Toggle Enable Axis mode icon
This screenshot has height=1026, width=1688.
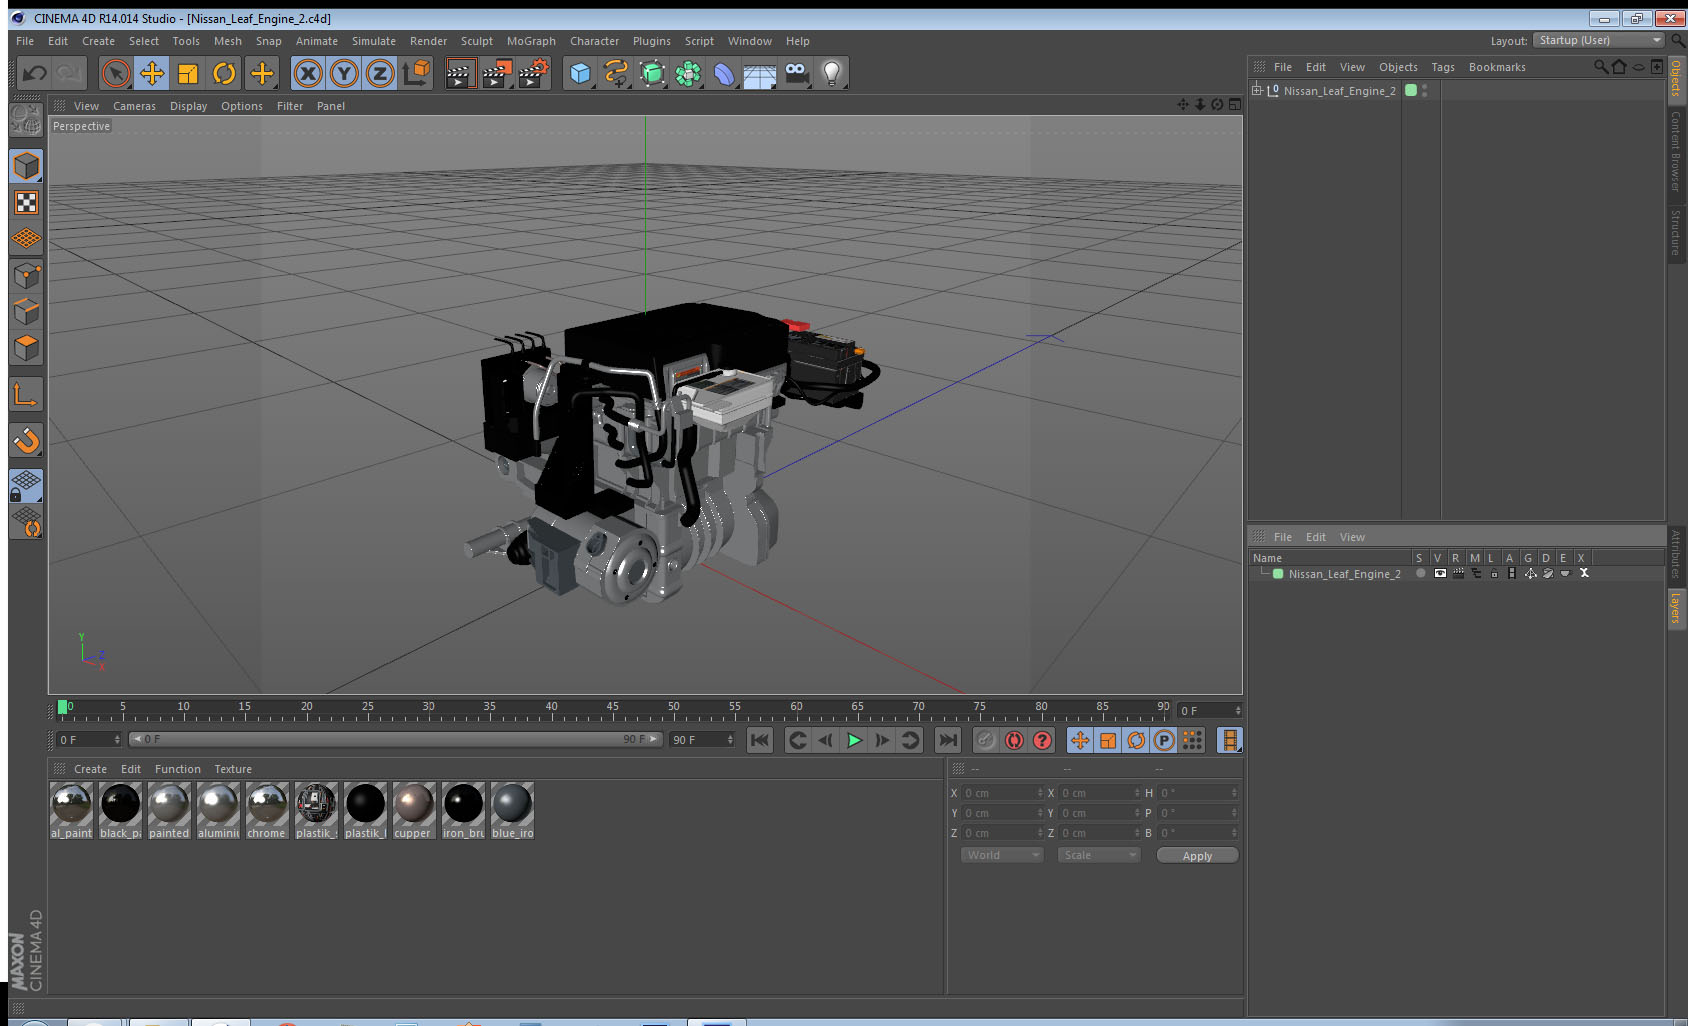pos(26,395)
